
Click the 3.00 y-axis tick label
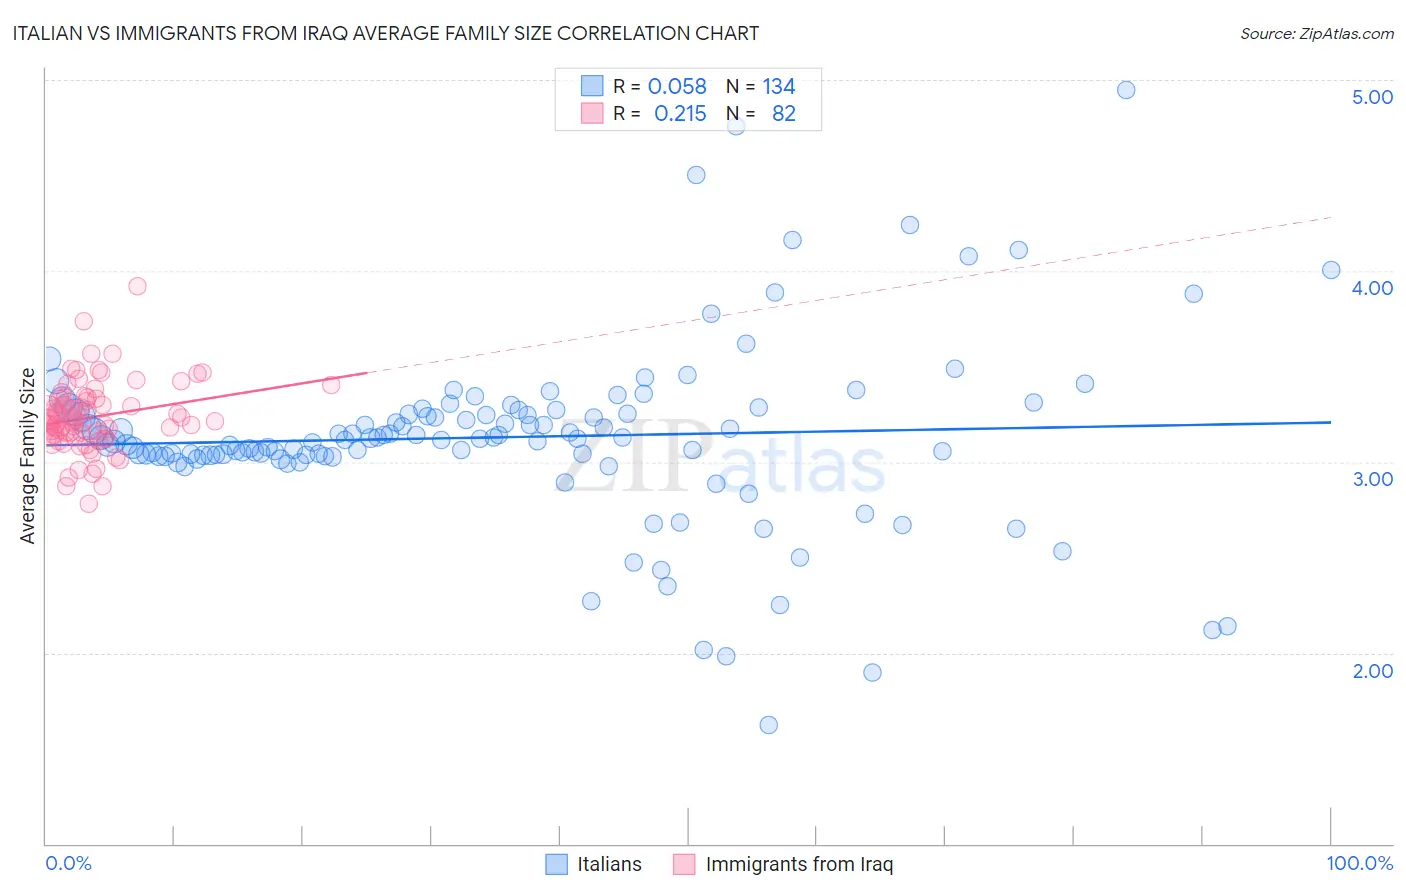point(1372,479)
